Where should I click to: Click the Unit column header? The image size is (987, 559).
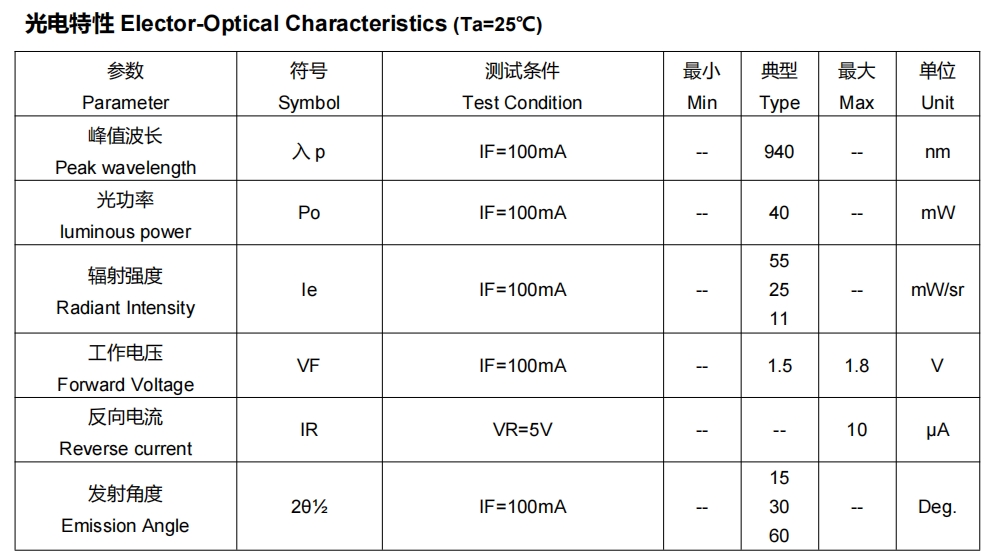coord(937,84)
